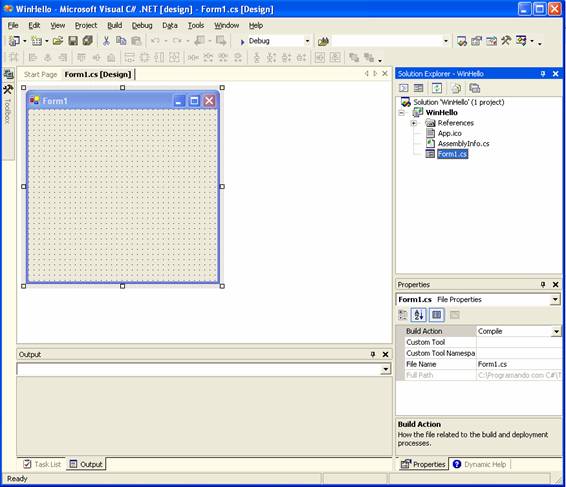The image size is (566, 487).
Task: Click Refresh icon in Solution Explorer
Action: (437, 88)
